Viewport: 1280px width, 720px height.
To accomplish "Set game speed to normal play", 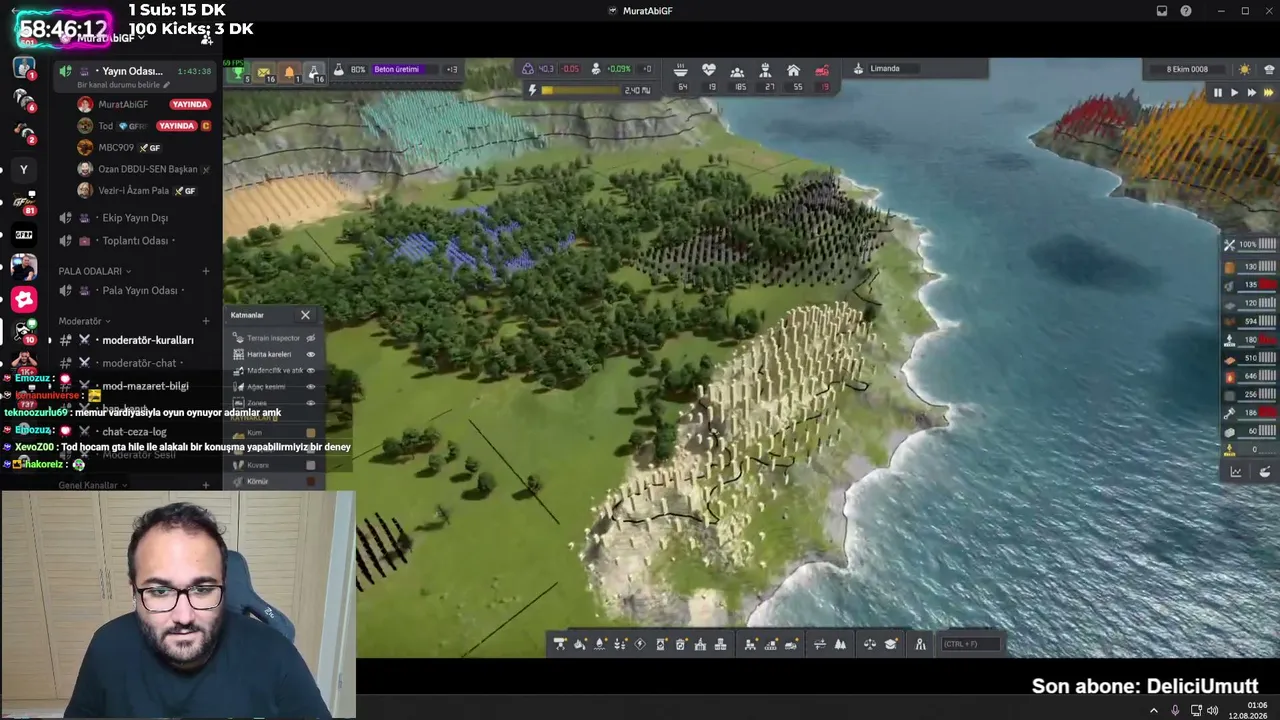I will click(1234, 92).
